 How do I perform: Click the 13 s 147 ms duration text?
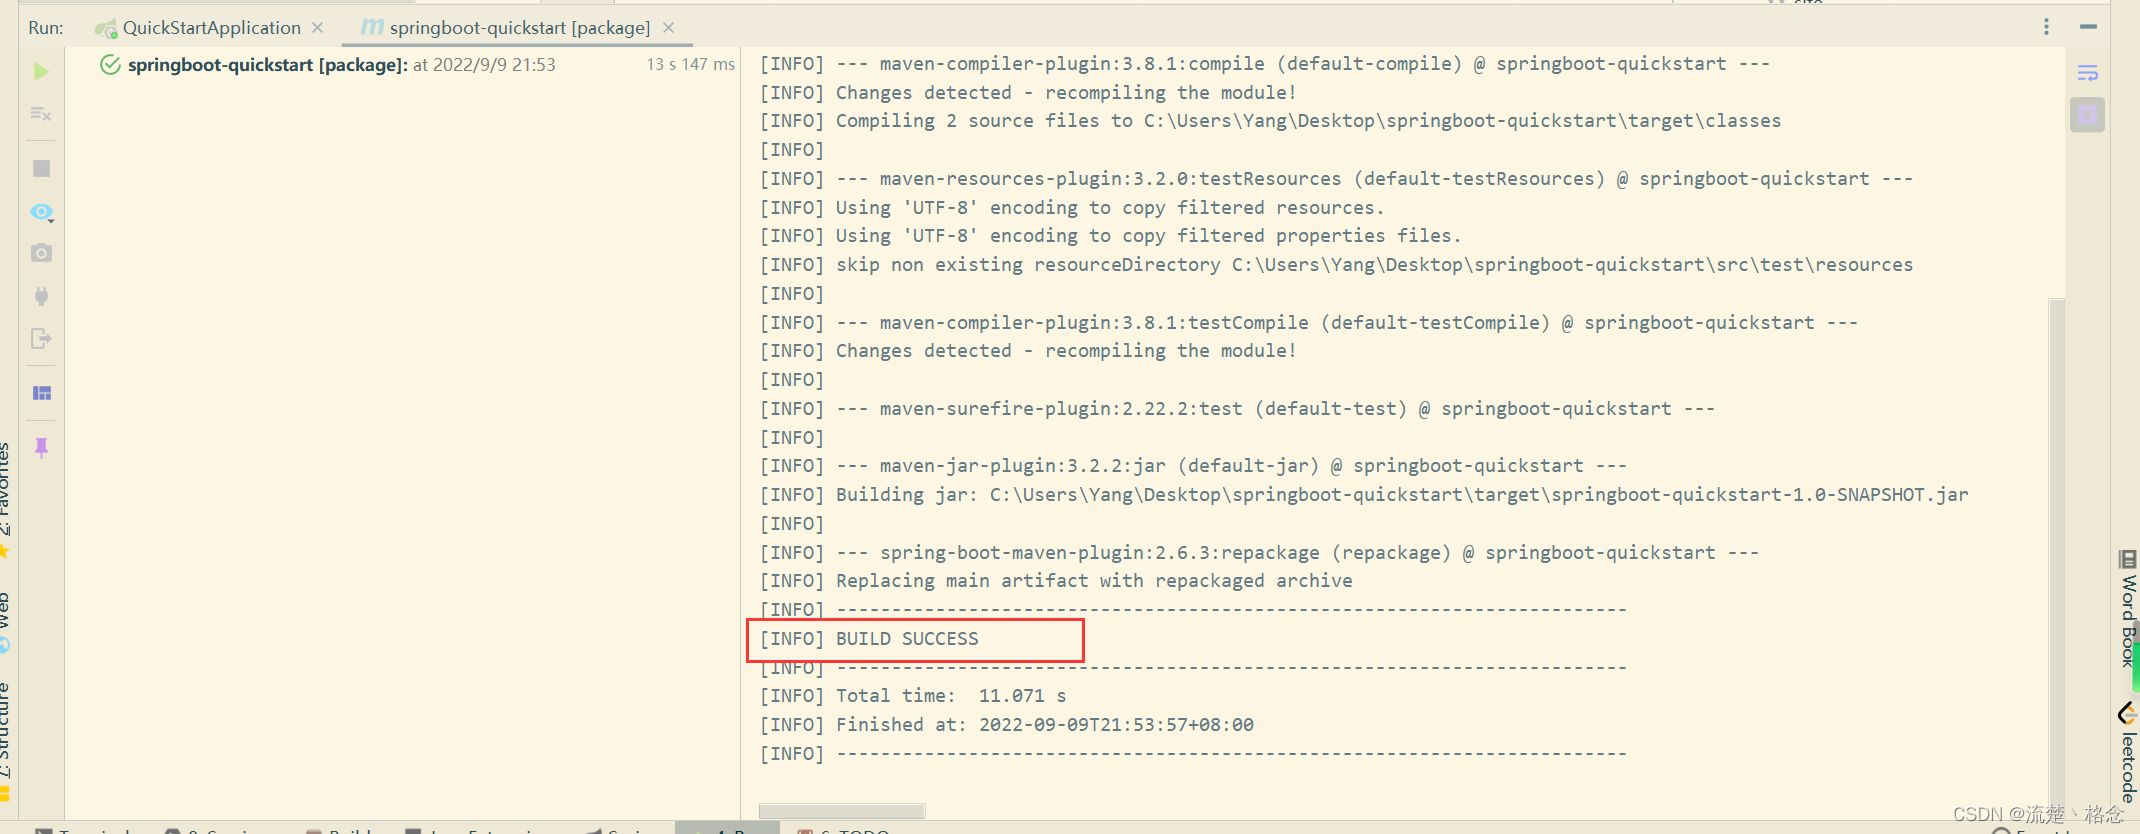(x=690, y=65)
